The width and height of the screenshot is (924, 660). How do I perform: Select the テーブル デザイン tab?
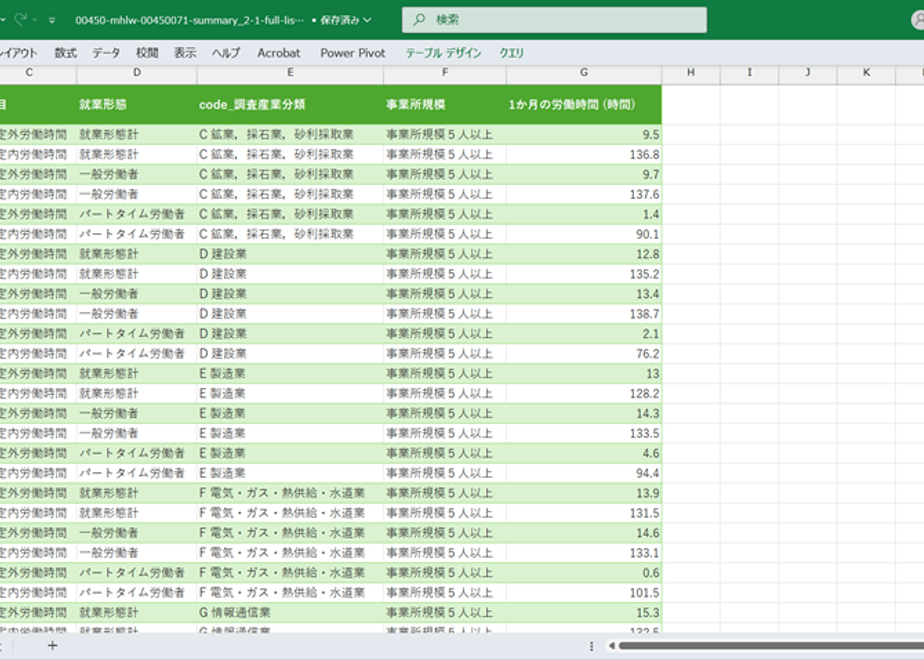[x=443, y=53]
